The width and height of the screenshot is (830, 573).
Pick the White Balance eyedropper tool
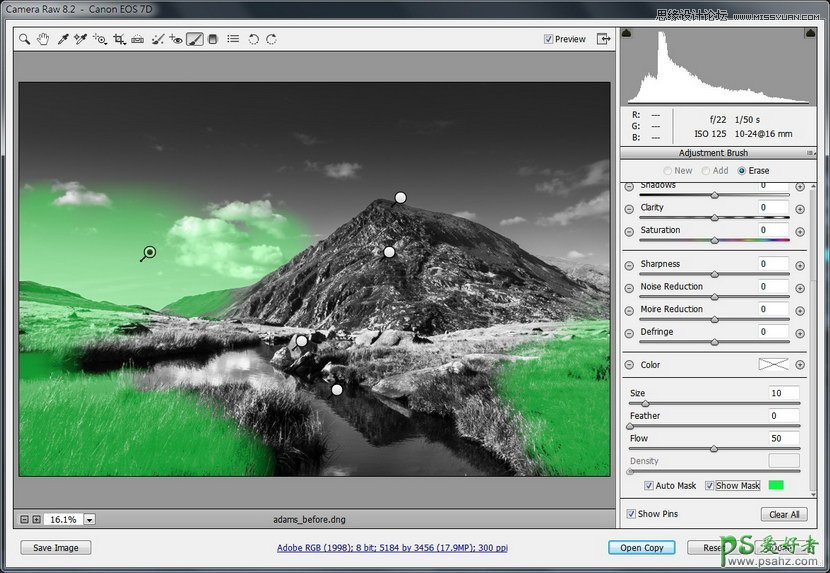click(x=62, y=40)
